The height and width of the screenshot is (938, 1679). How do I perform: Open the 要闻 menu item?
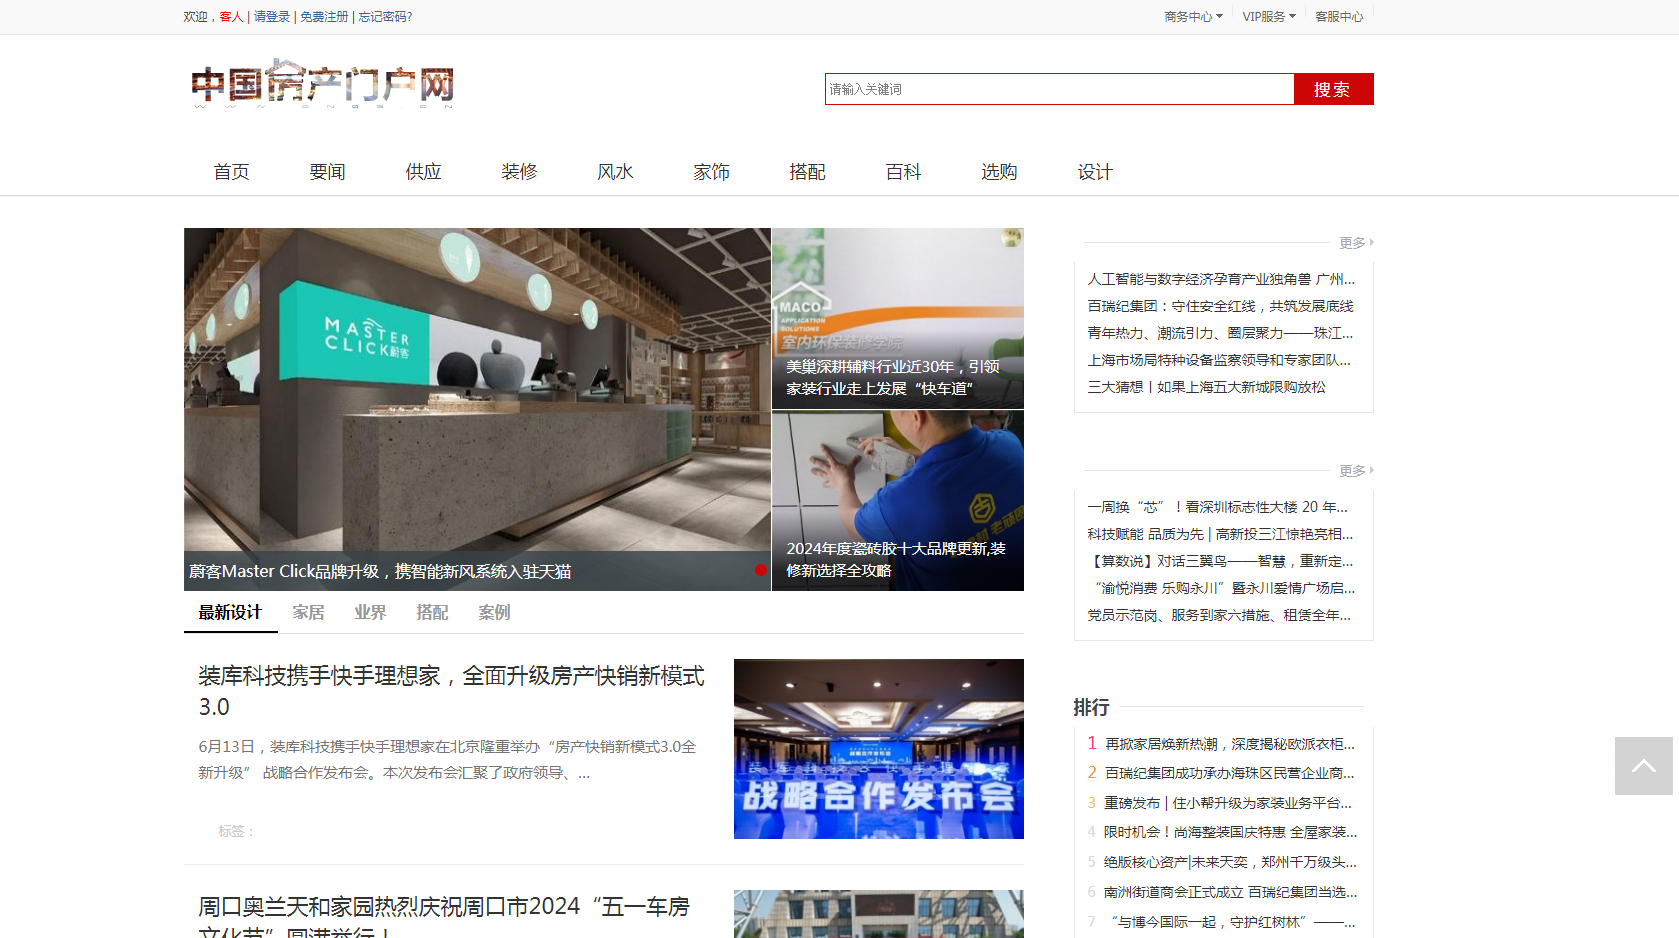[327, 172]
